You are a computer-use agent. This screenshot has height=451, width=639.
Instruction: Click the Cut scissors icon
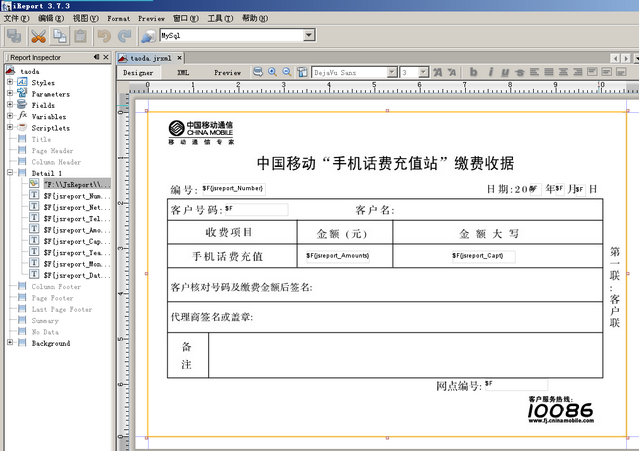pos(38,36)
